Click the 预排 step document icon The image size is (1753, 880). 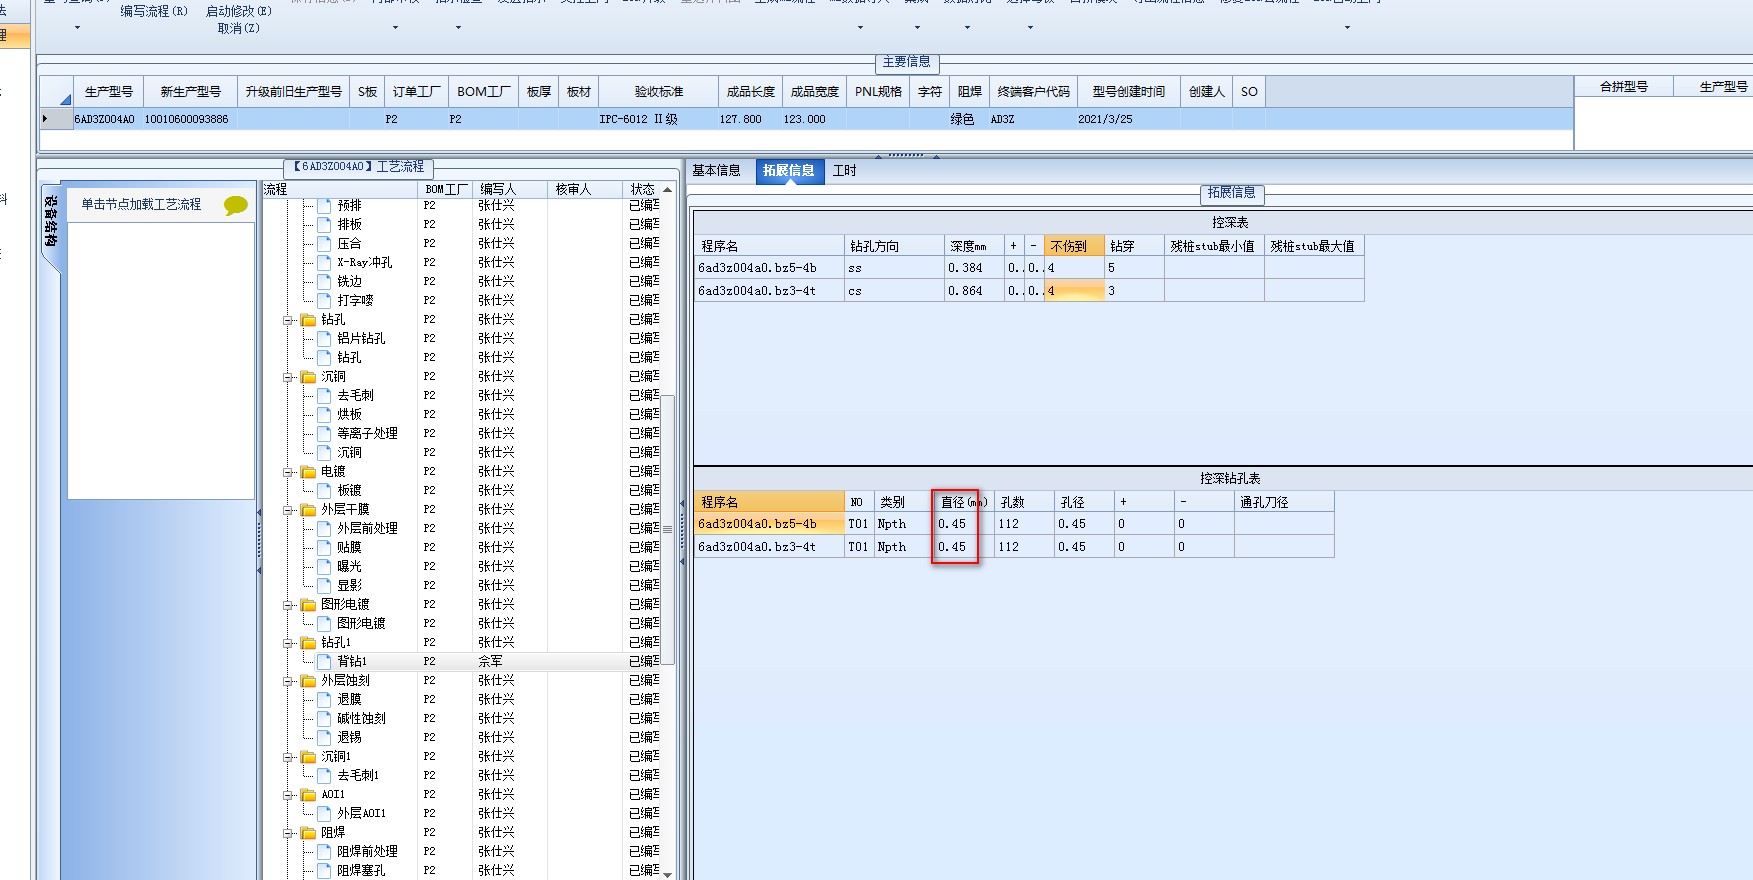pos(324,205)
